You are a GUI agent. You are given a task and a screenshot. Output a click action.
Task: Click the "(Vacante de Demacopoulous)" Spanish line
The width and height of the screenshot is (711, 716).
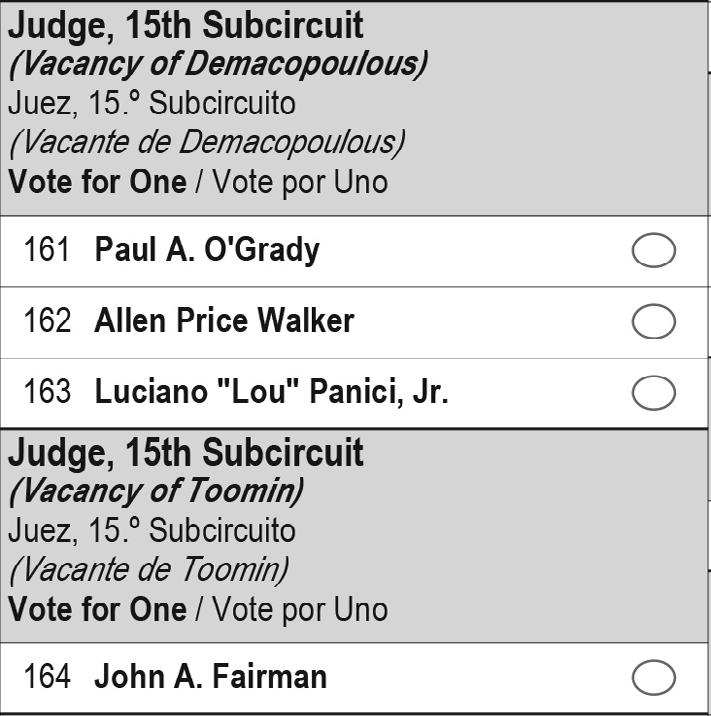[207, 142]
